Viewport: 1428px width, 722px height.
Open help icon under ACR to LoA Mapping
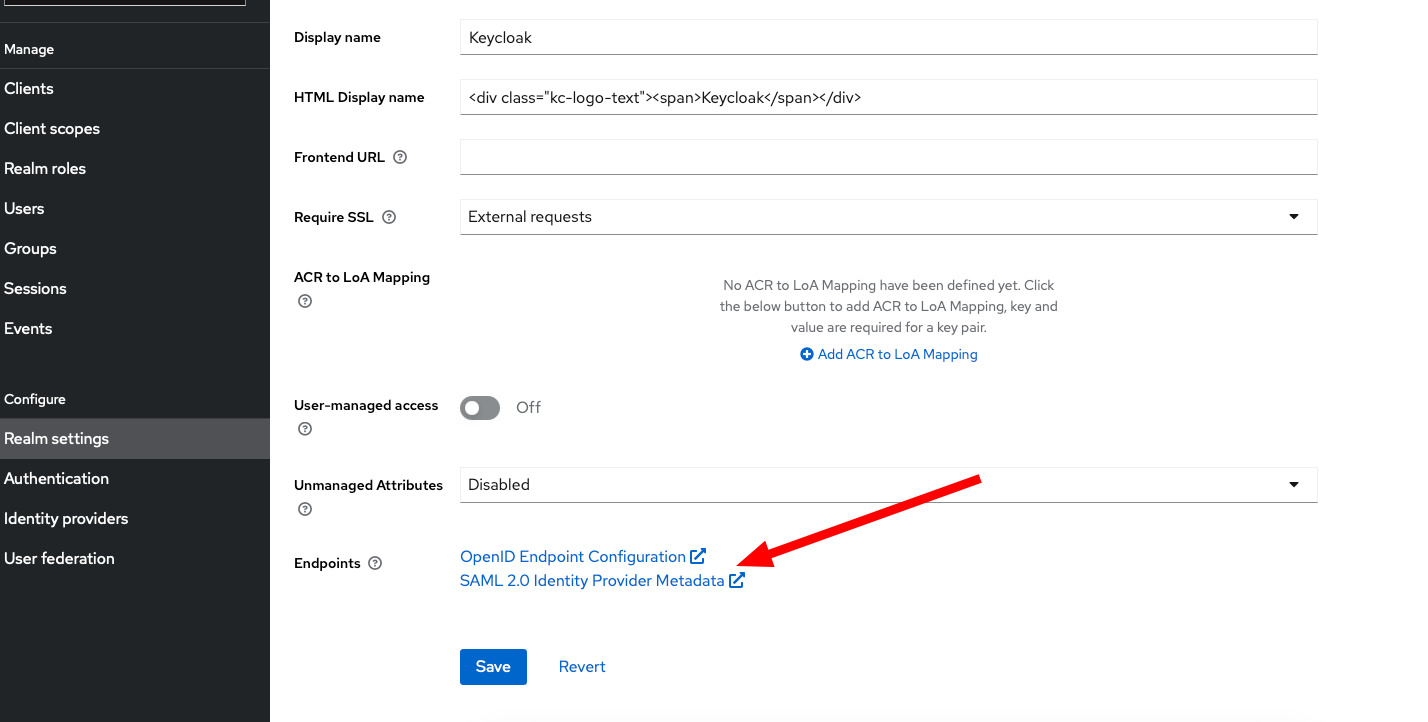click(x=305, y=301)
